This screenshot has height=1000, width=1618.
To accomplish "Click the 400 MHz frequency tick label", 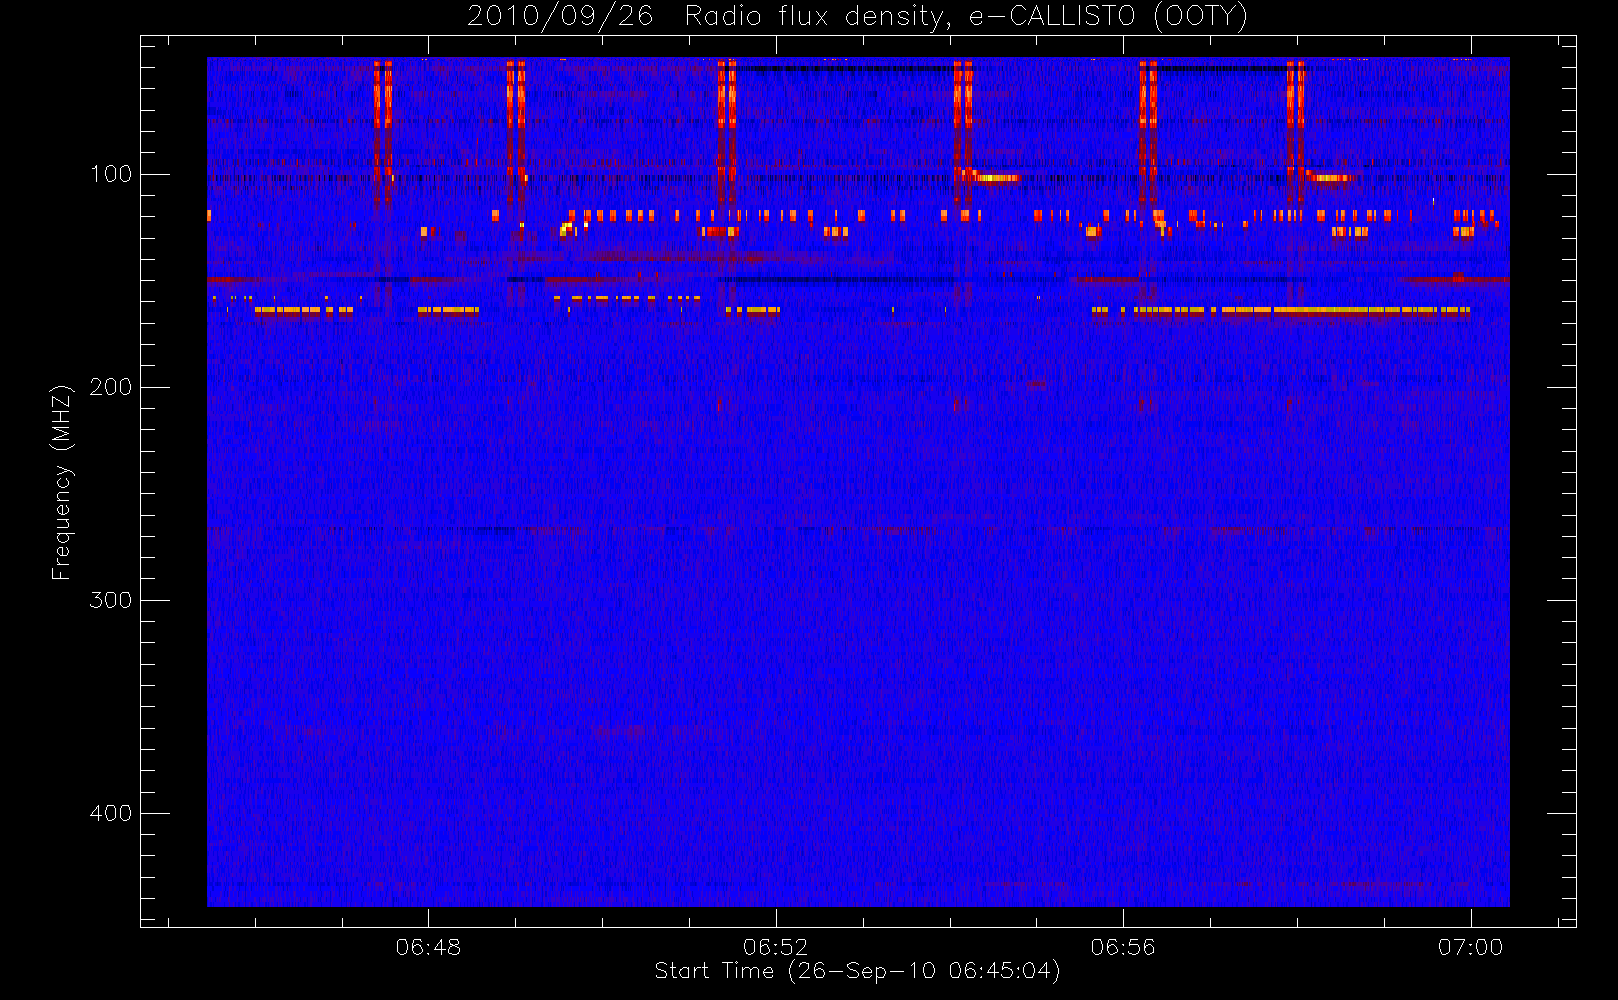I will pos(110,813).
